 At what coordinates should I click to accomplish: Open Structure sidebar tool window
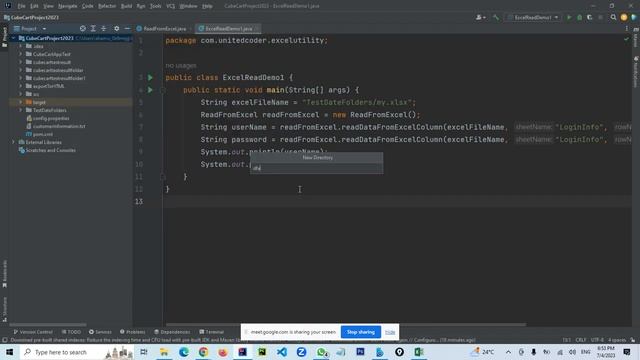[x=4, y=309]
